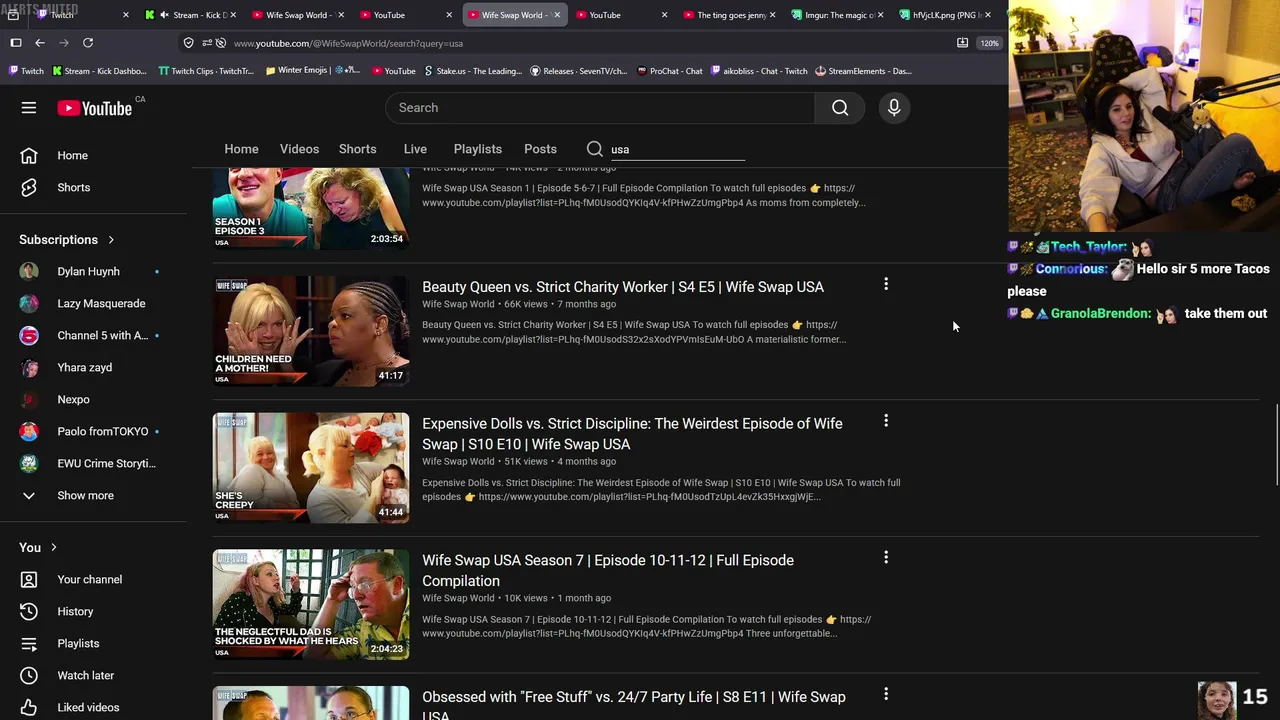Open the She's Creepy video thumbnail
The width and height of the screenshot is (1280, 720).
tap(311, 468)
